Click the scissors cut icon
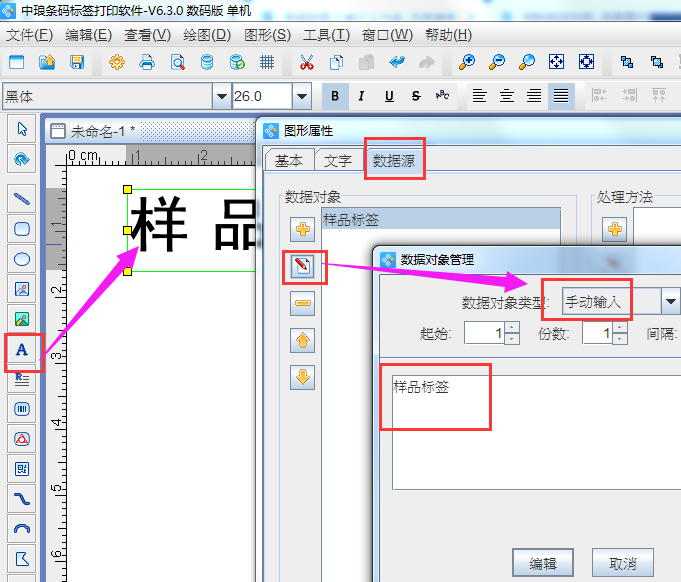681x582 pixels. pyautogui.click(x=306, y=62)
